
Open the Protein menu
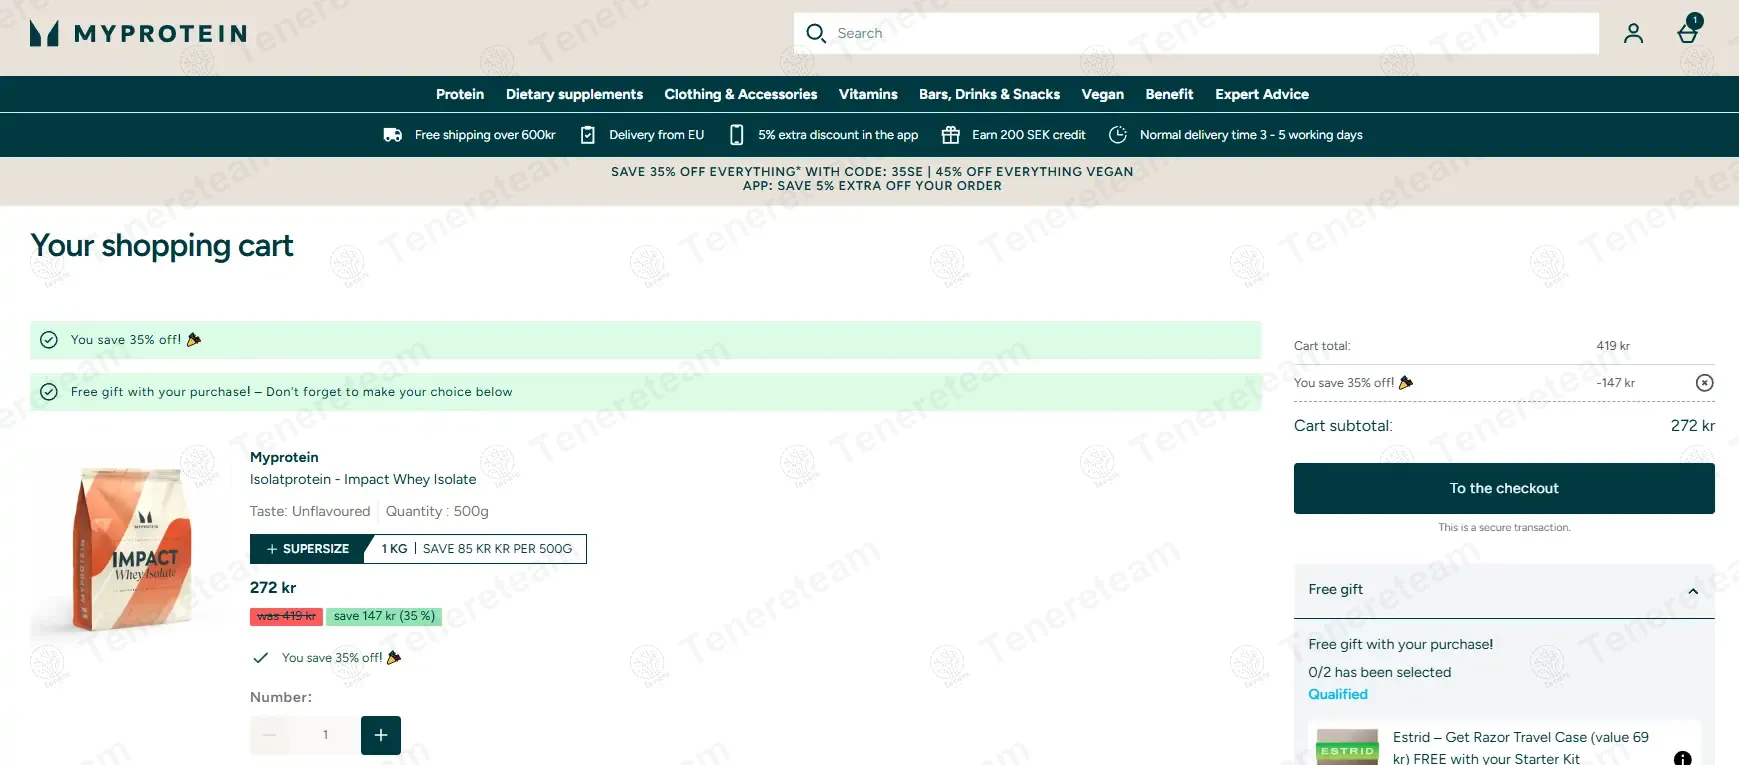pyautogui.click(x=460, y=94)
